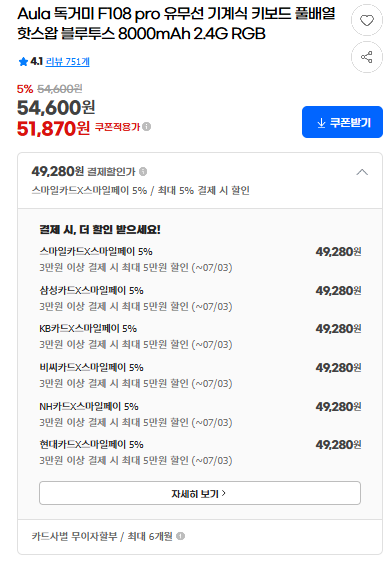Select KB카드X스마일페이 5% discount row
This screenshot has height=561, width=392.
pyautogui.click(x=200, y=336)
